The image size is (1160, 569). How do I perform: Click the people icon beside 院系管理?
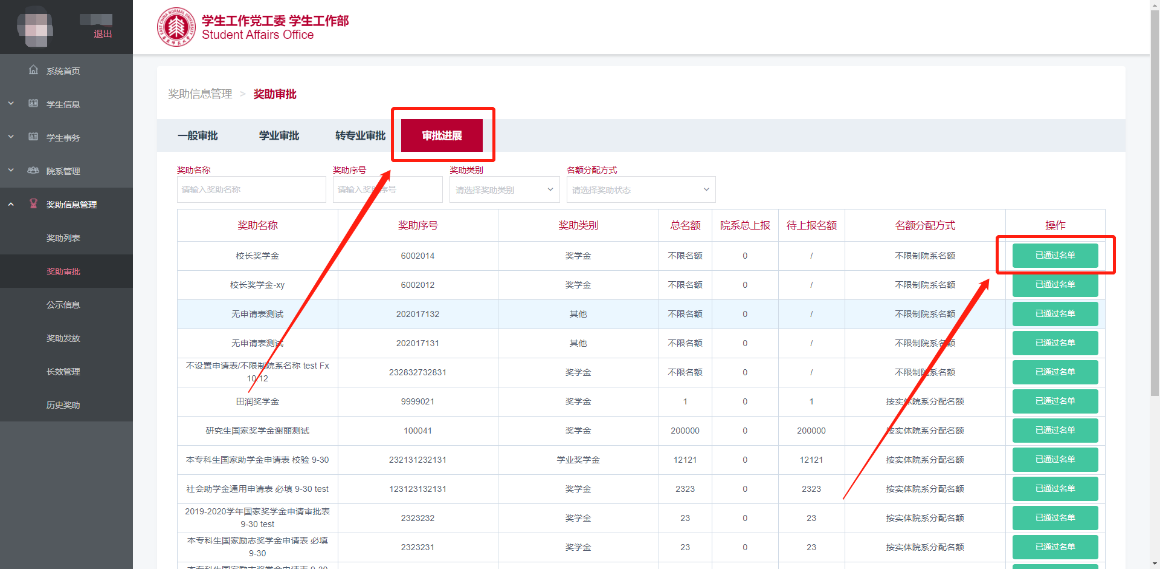tap(34, 171)
